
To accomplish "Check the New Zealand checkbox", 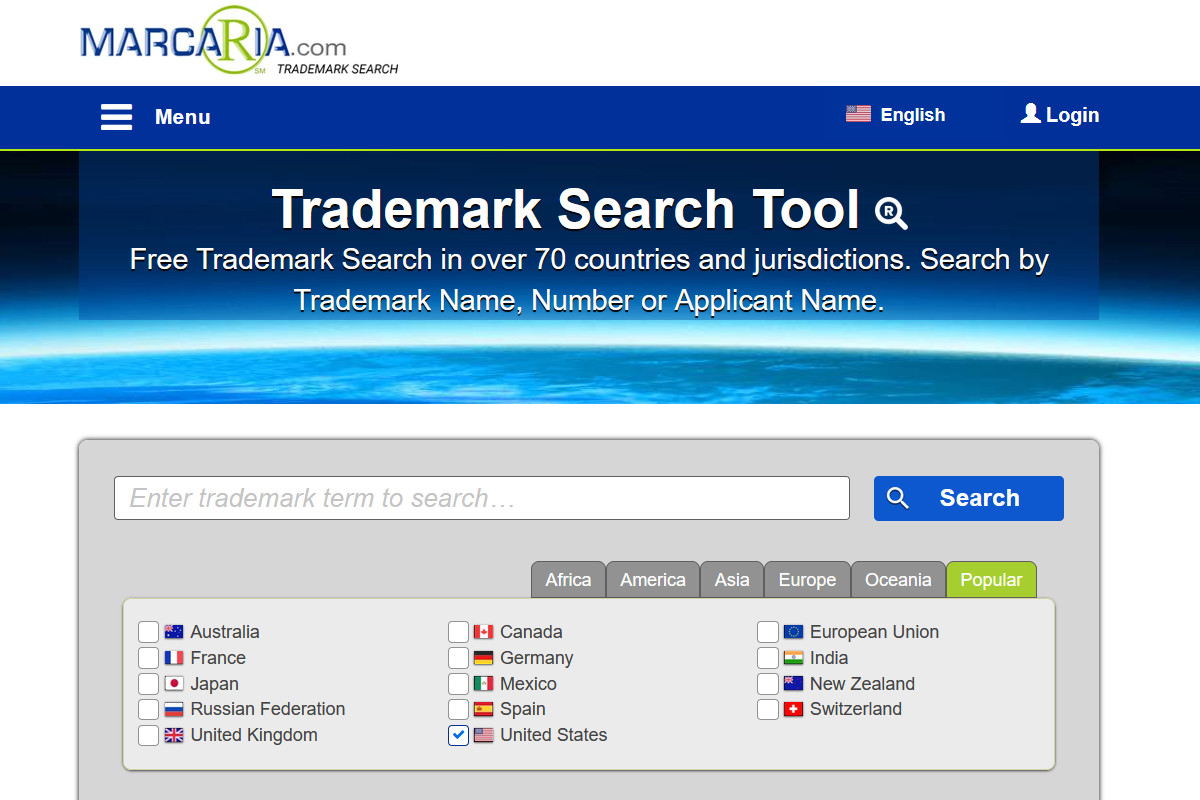I will 768,684.
